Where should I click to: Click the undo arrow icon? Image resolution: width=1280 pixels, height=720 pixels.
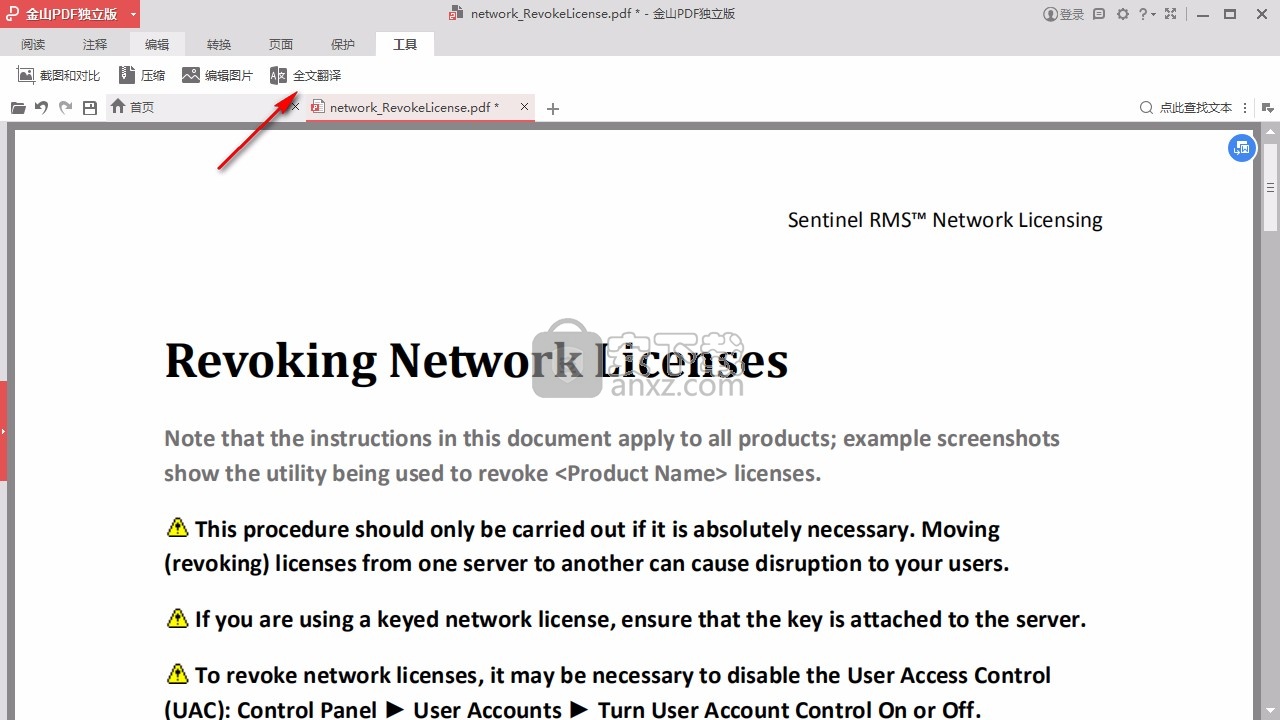41,108
